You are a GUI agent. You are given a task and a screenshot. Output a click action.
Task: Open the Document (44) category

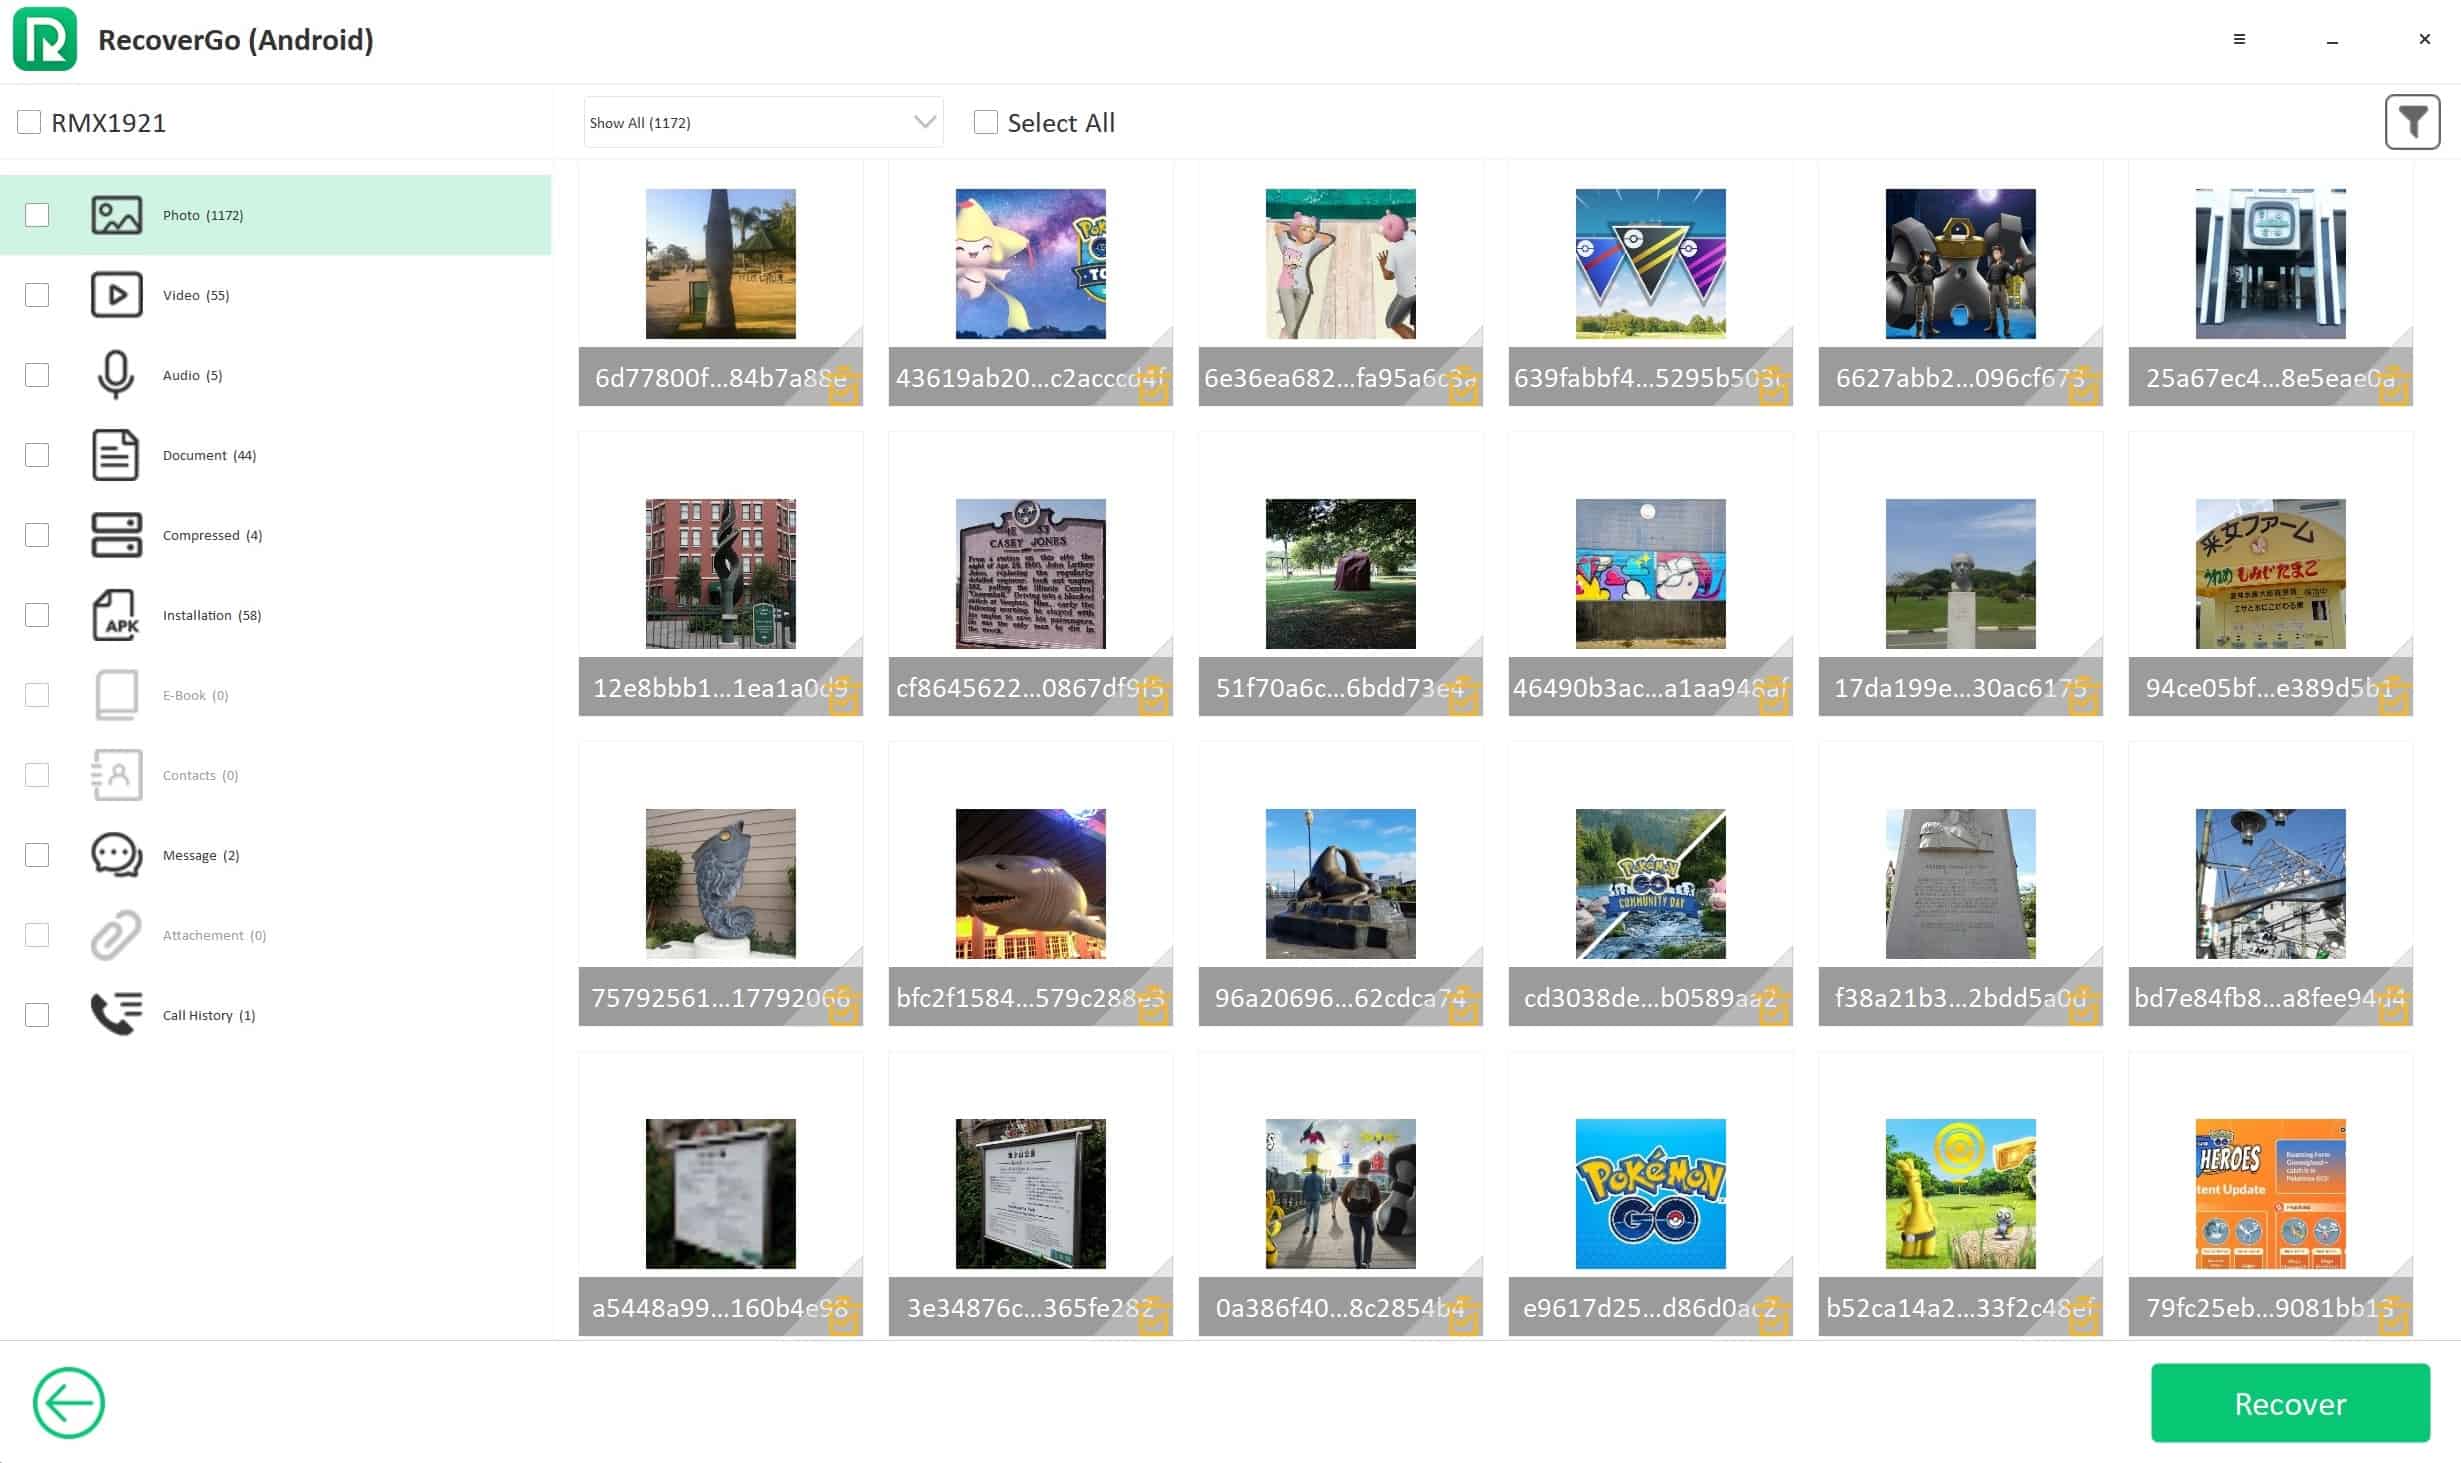209,455
